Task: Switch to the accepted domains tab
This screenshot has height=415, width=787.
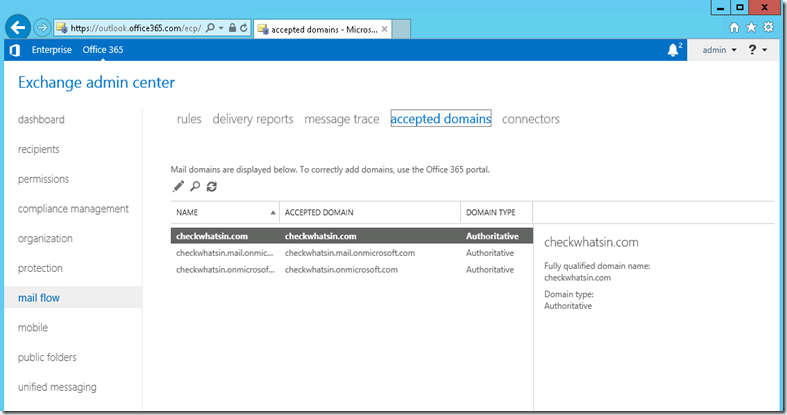Action: (x=441, y=119)
